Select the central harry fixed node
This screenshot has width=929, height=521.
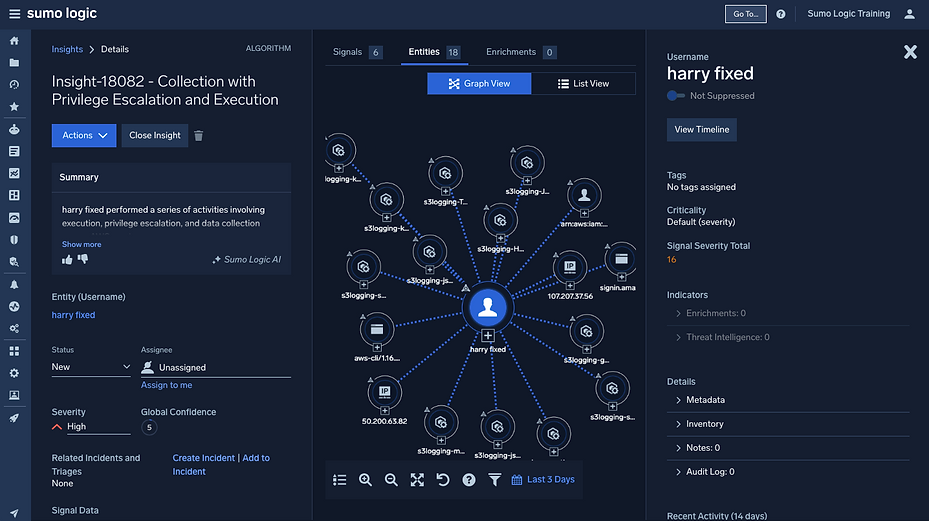tap(488, 307)
